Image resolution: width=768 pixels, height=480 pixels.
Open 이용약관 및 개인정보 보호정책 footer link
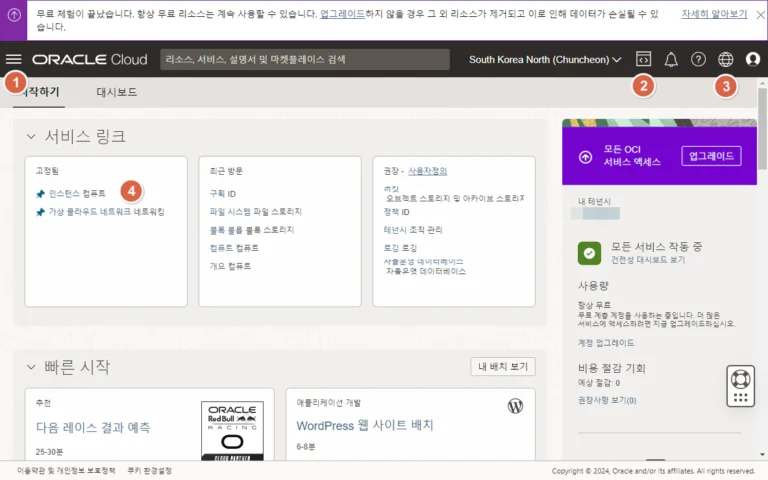click(x=66, y=470)
